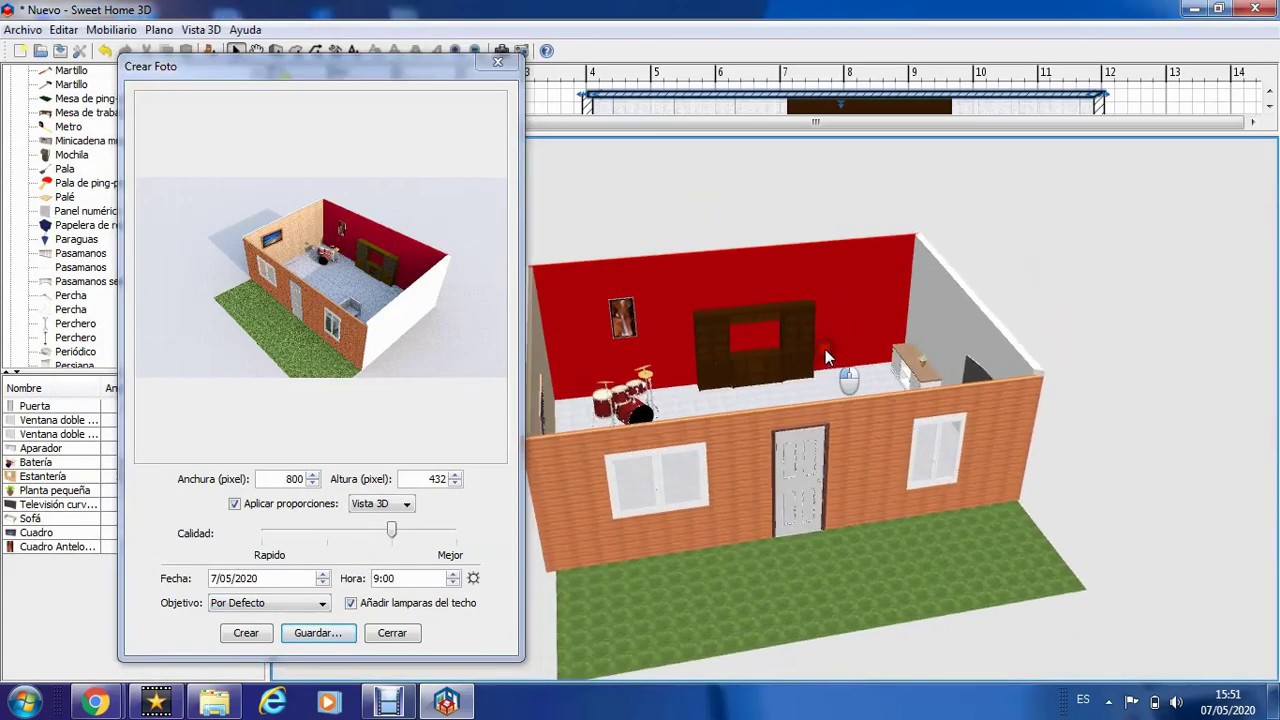Open the Vista 3D menu
This screenshot has width=1280, height=720.
[201, 30]
